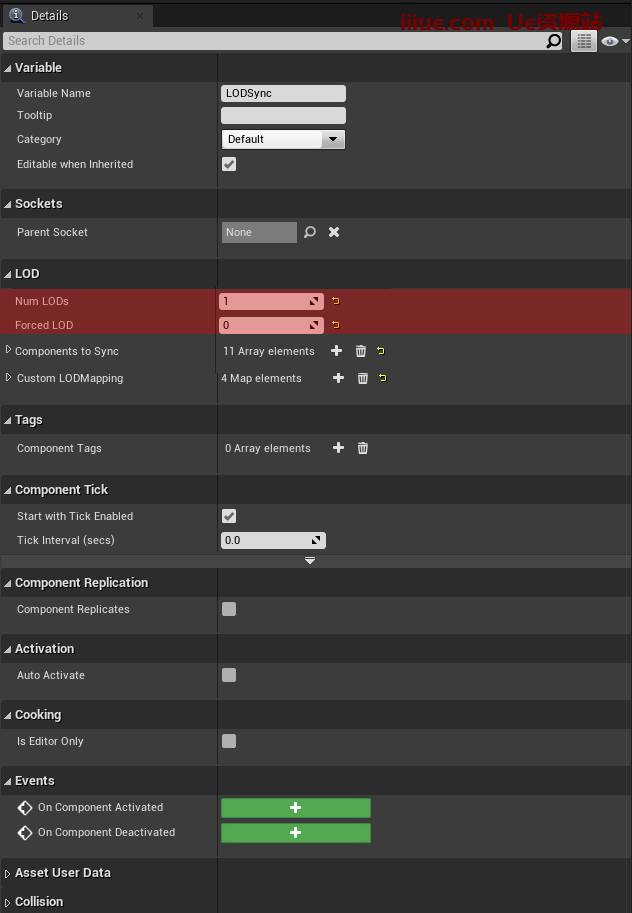The image size is (632, 913).
Task: Reset Num LODs to default value
Action: click(x=336, y=300)
